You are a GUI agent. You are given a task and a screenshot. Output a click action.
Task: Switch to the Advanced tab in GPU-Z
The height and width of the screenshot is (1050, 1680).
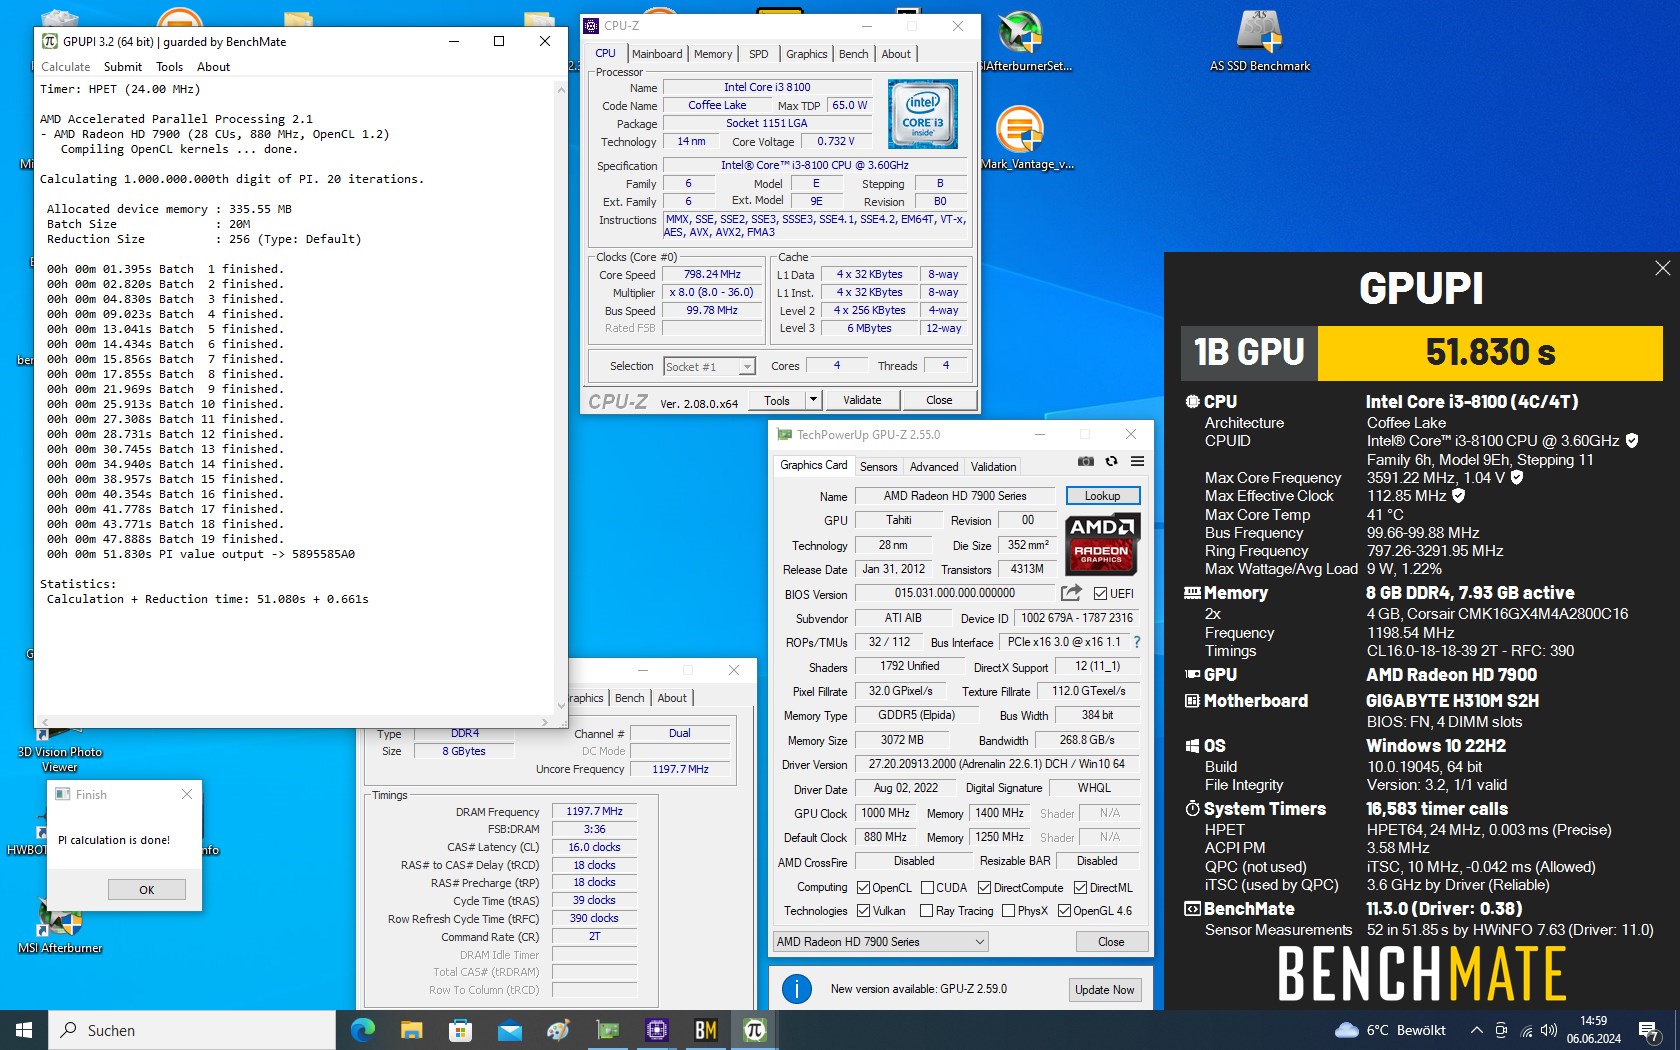coord(934,467)
